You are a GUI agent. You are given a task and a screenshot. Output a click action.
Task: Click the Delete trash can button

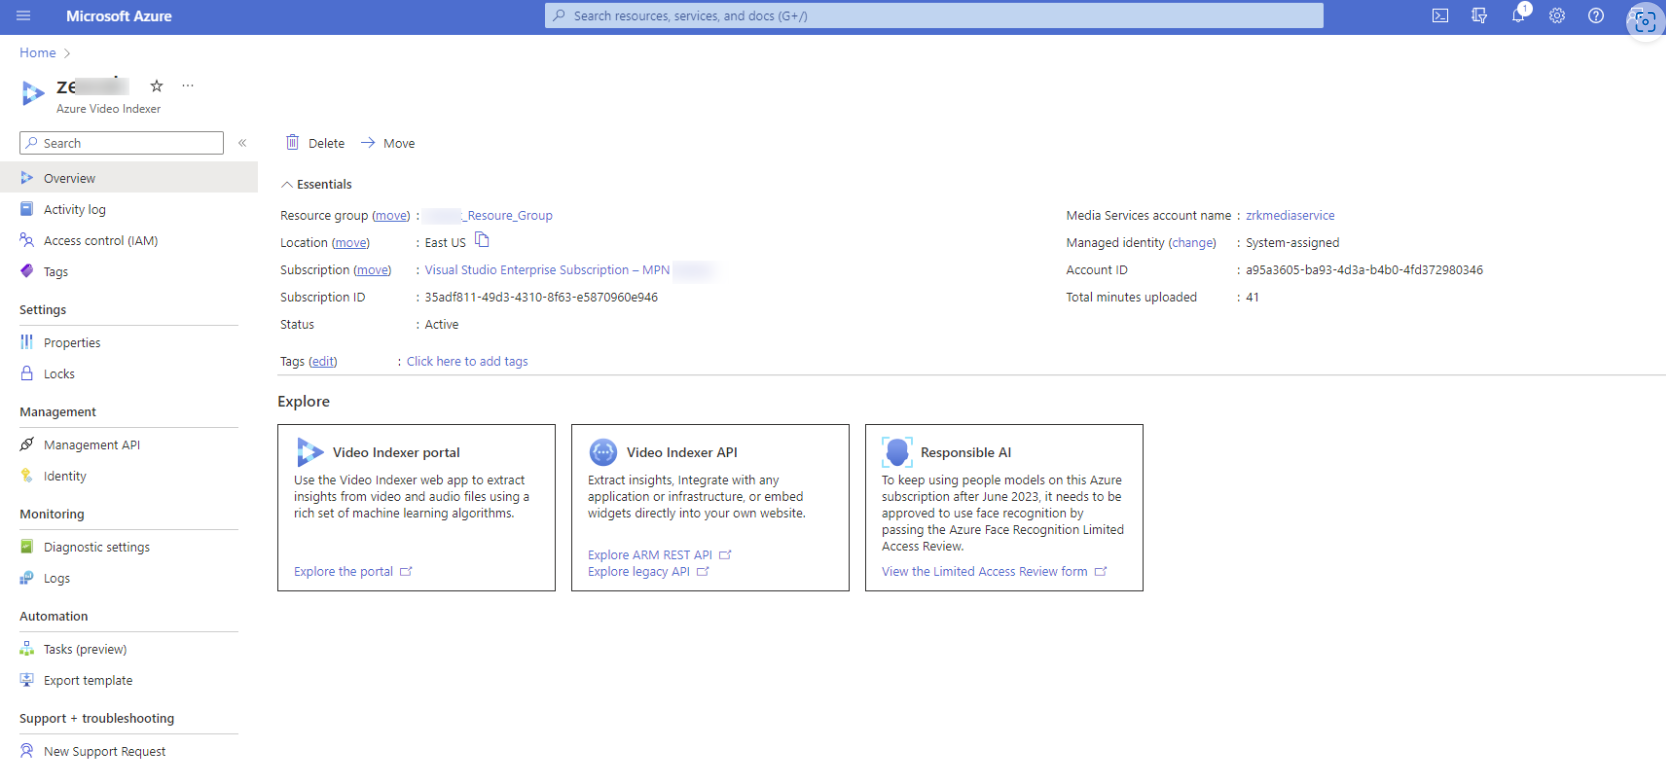coord(315,143)
